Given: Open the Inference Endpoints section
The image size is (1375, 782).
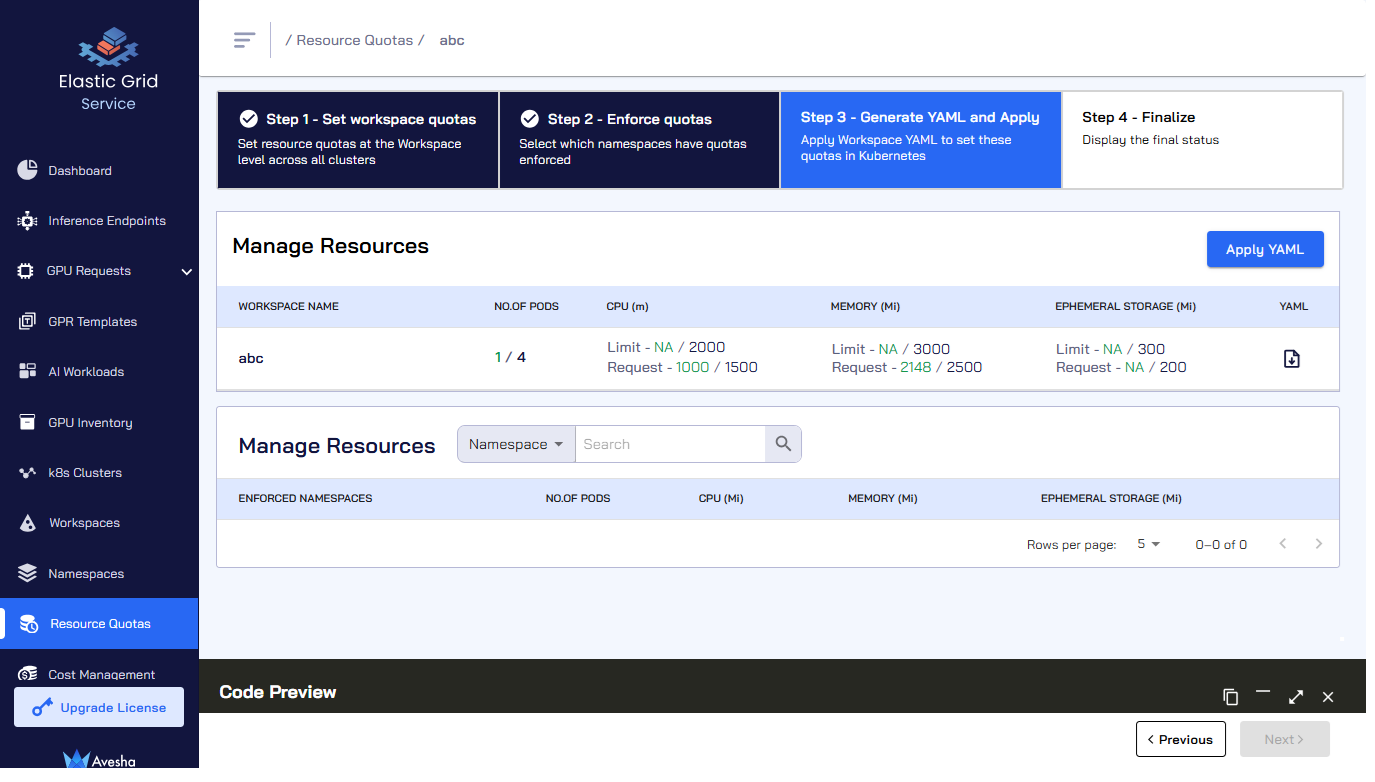Looking at the screenshot, I should (106, 221).
